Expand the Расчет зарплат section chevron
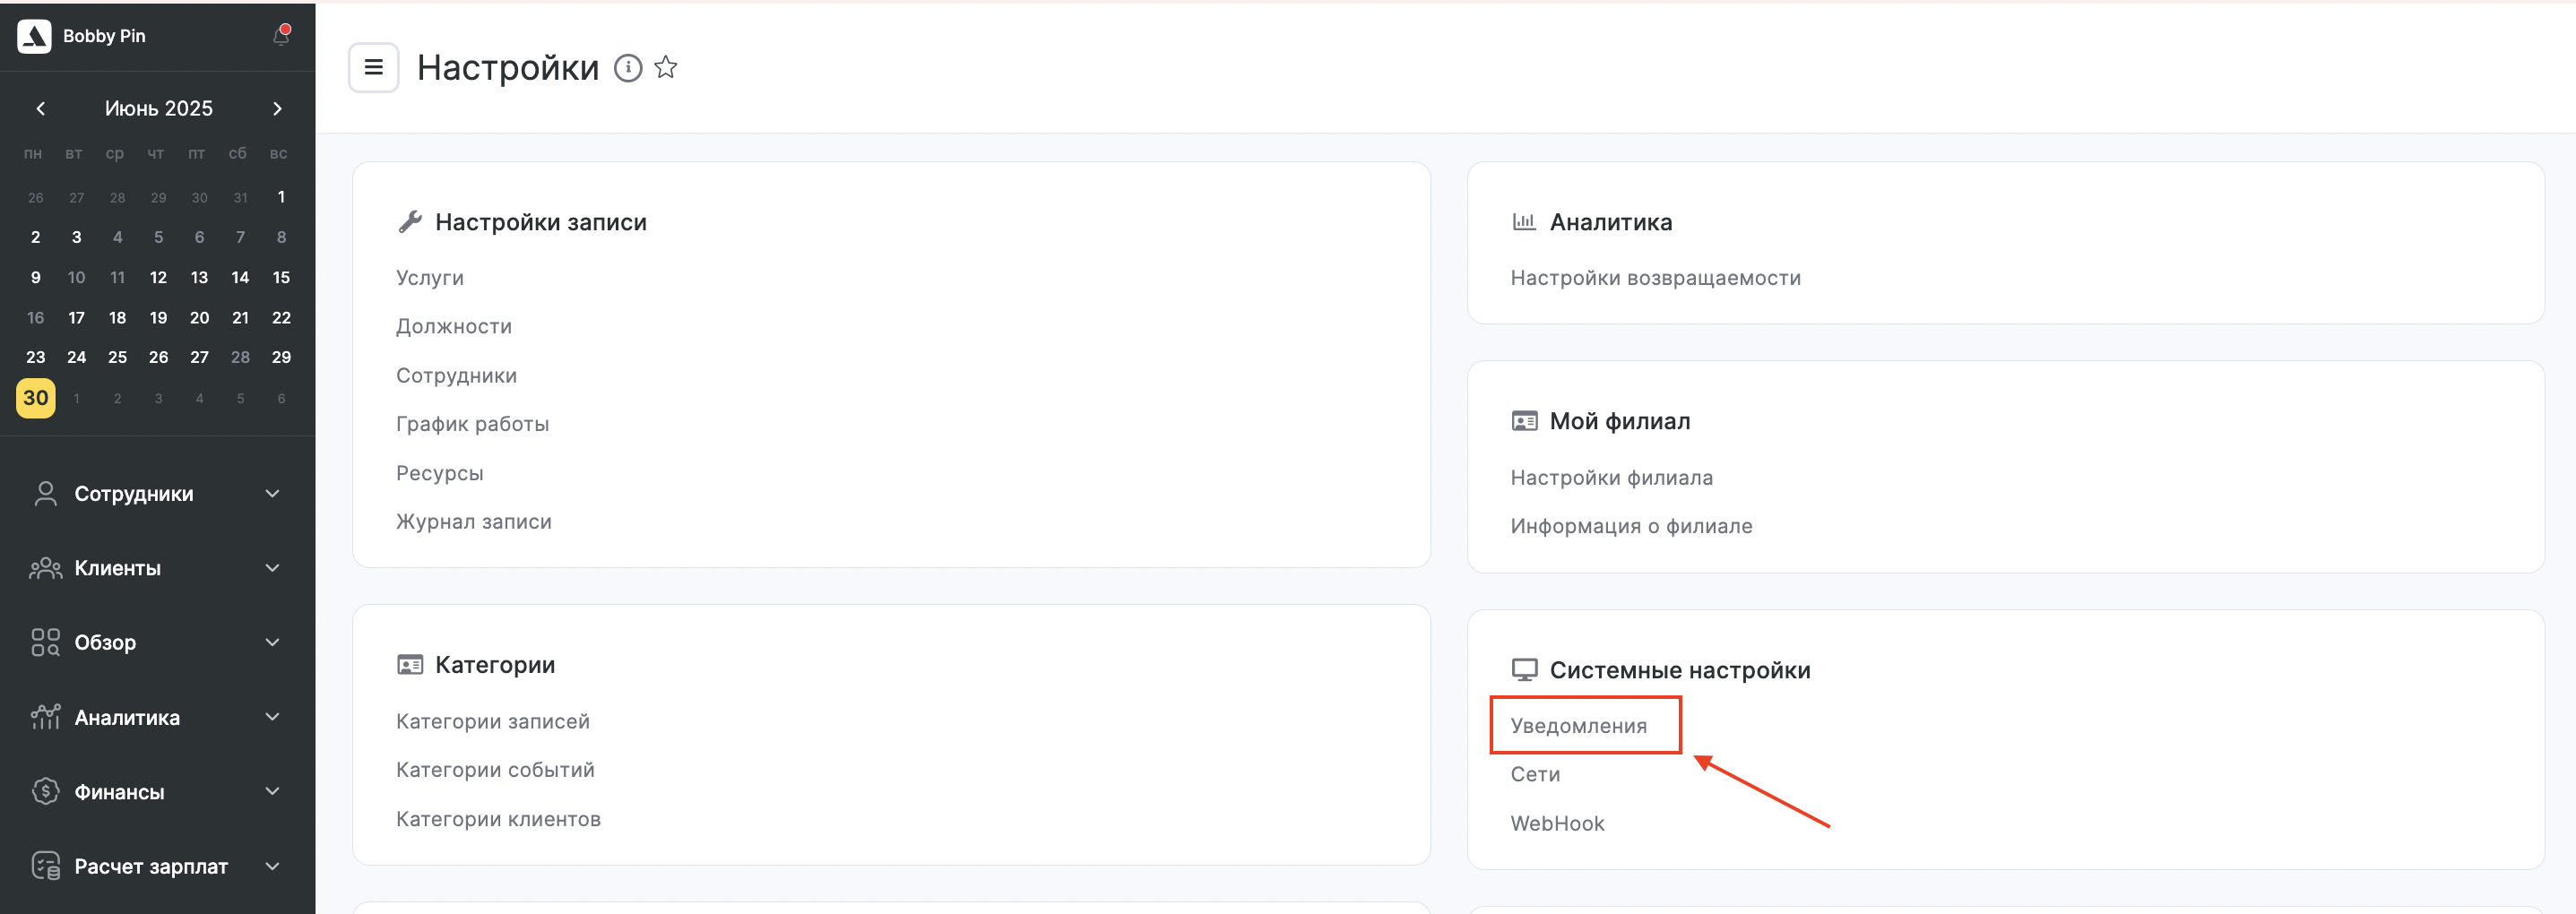 click(272, 866)
